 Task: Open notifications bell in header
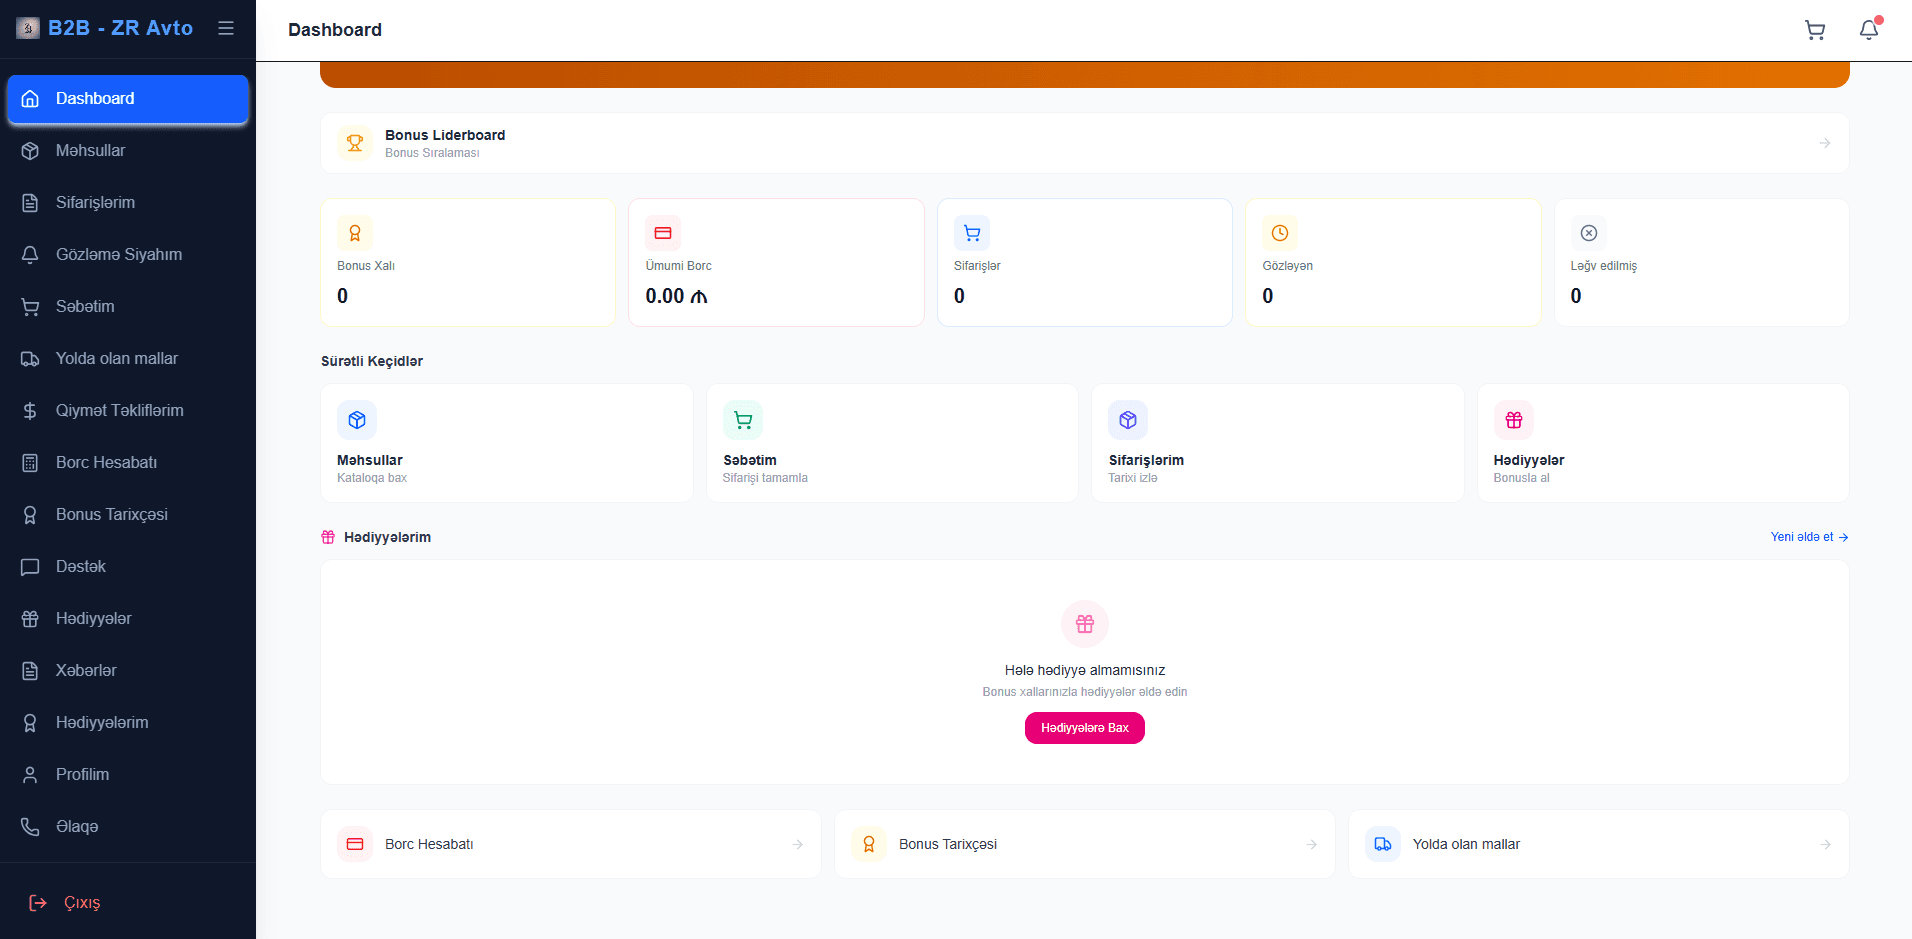(1869, 30)
